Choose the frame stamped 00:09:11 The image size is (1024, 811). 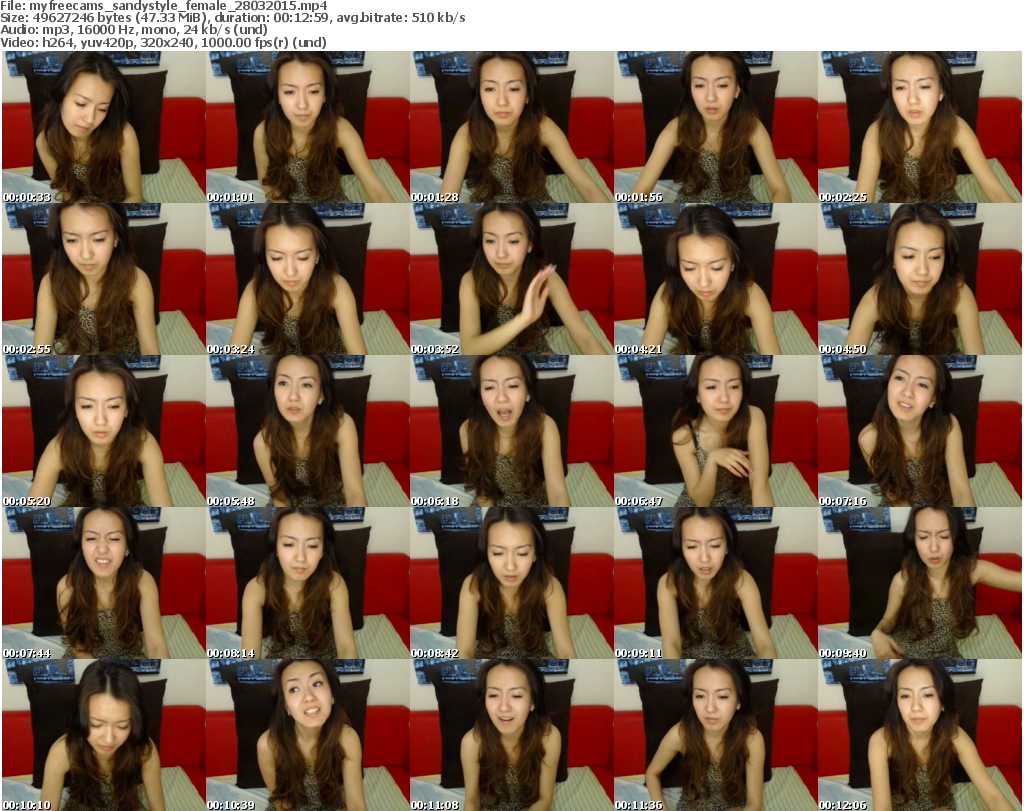(x=716, y=583)
